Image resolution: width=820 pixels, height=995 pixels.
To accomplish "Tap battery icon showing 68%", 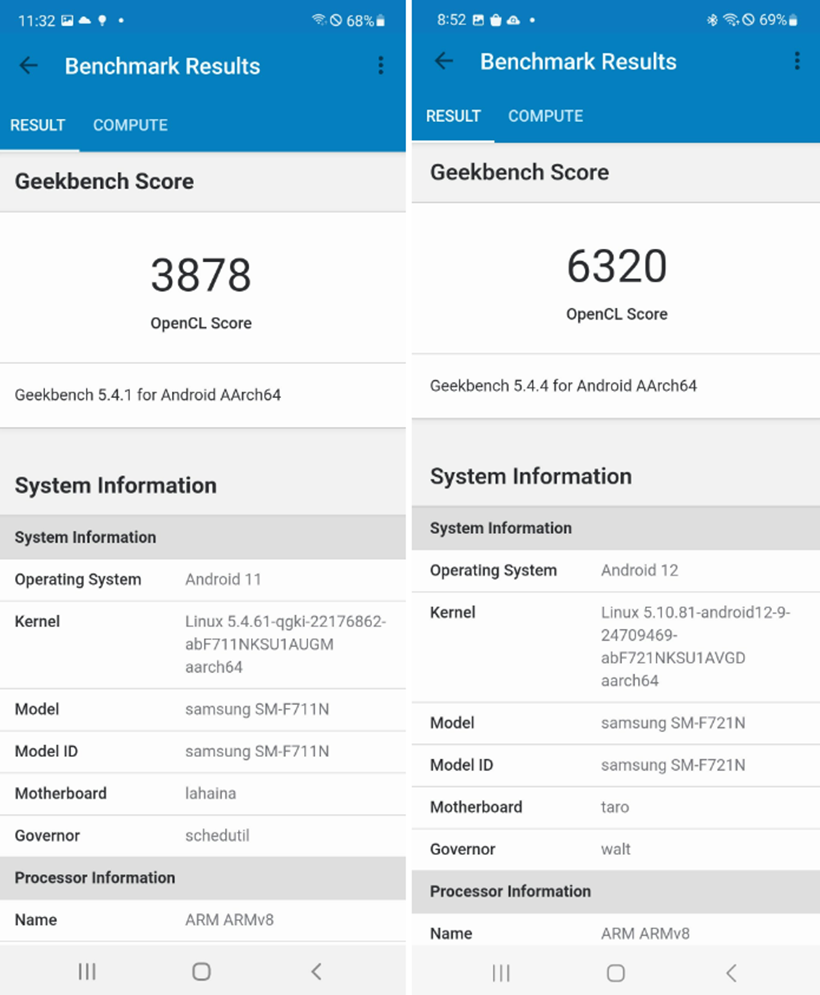I will (381, 21).
